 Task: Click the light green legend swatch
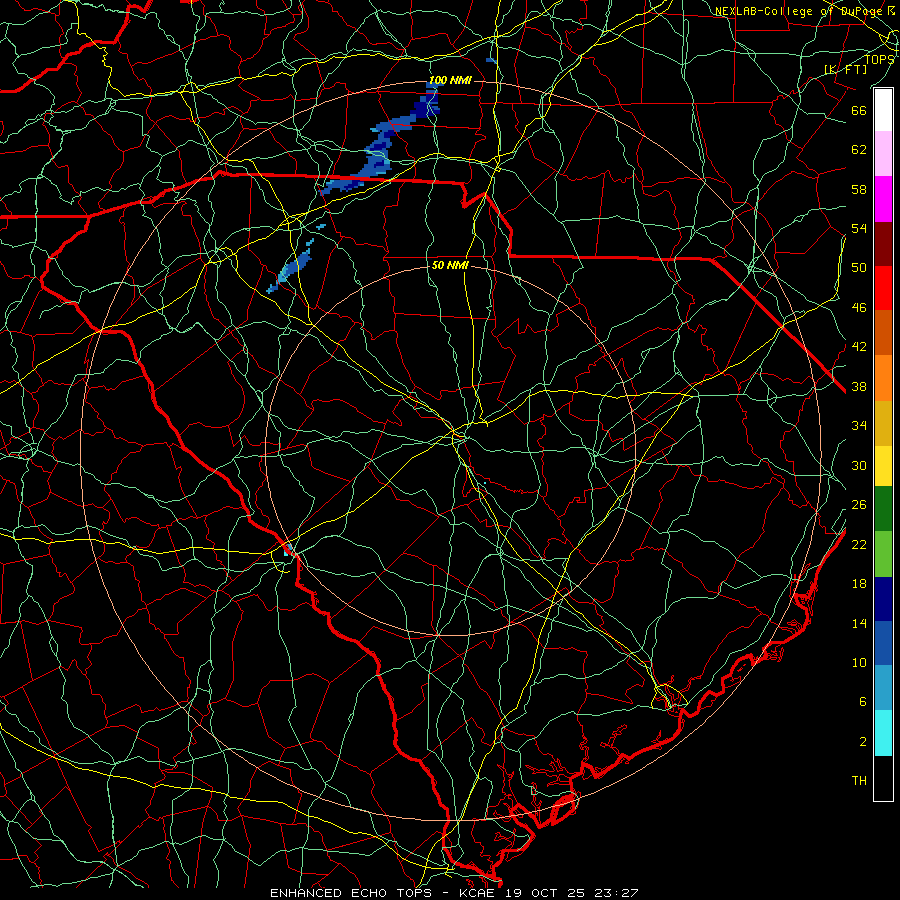(x=883, y=553)
